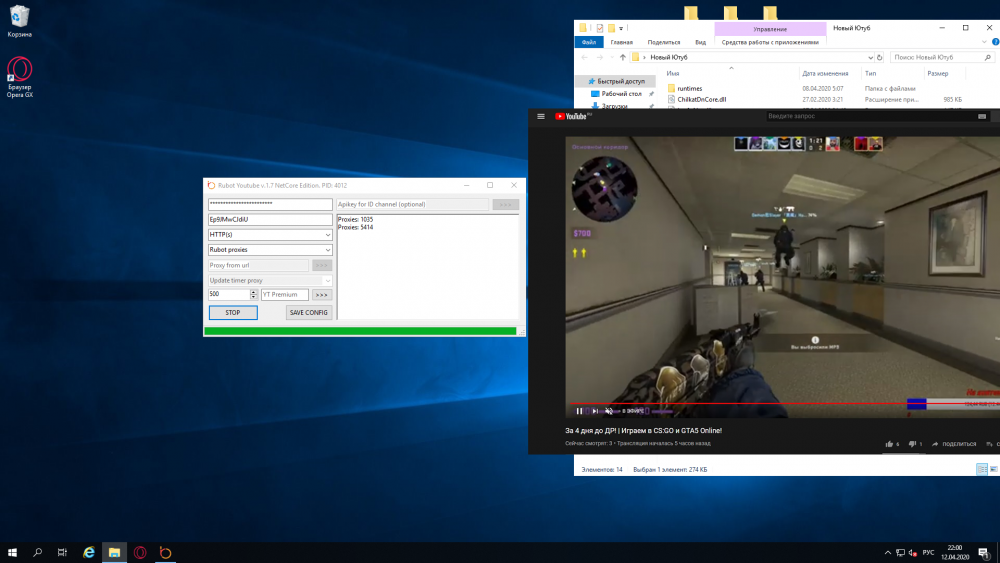Go up one folder in Explorer
Screen dimensions: 1000x563
[622, 57]
